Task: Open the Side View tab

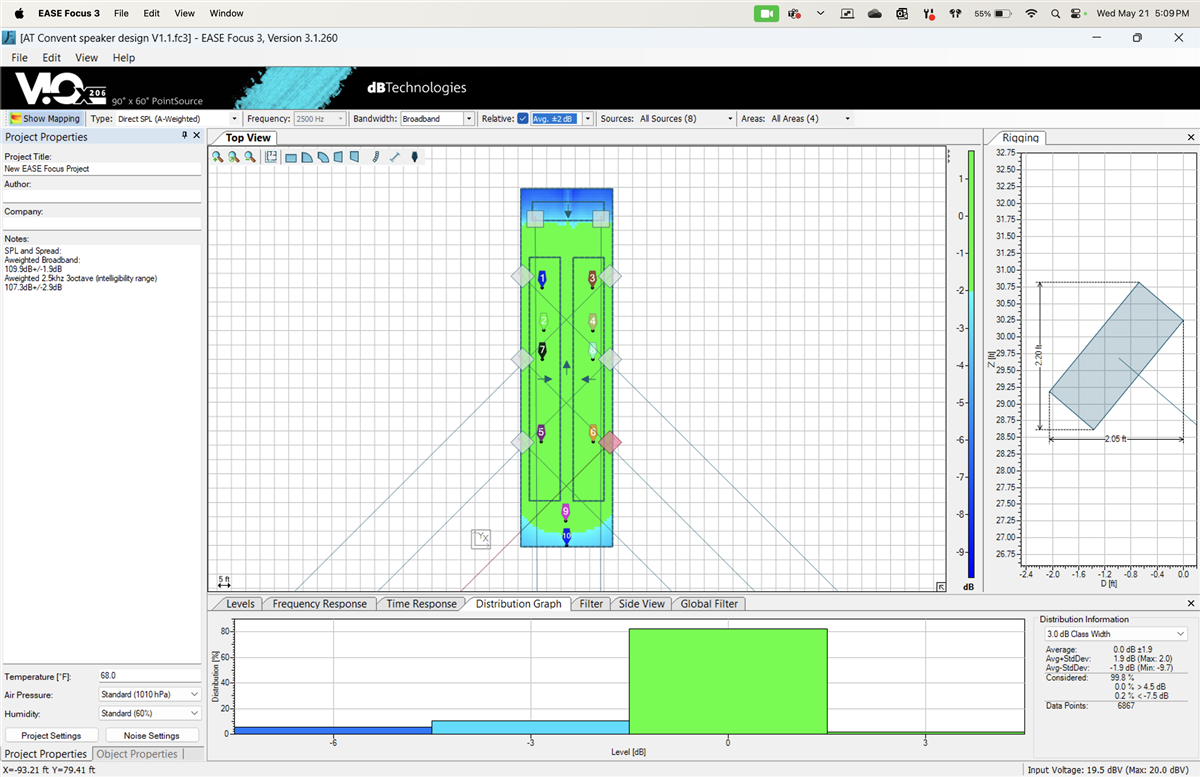Action: click(641, 604)
